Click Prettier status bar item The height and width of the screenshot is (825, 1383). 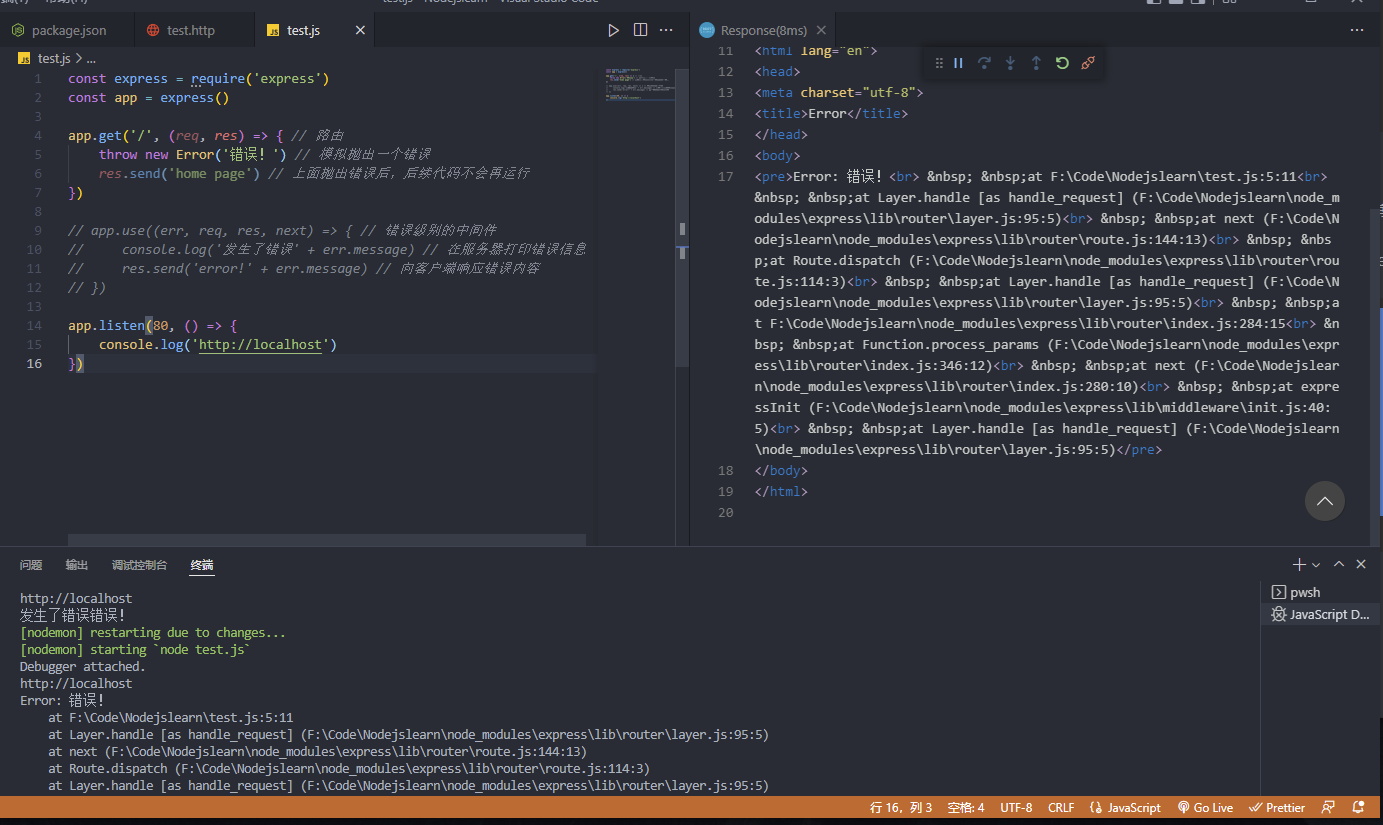click(1278, 808)
